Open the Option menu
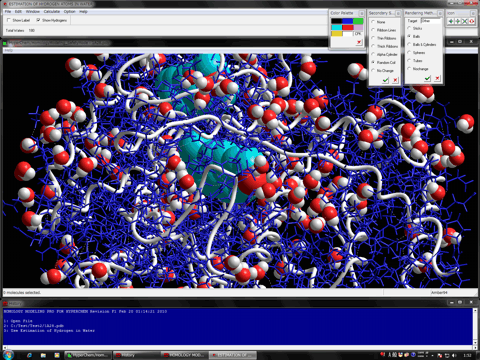This screenshot has height=360, width=480. [69, 11]
